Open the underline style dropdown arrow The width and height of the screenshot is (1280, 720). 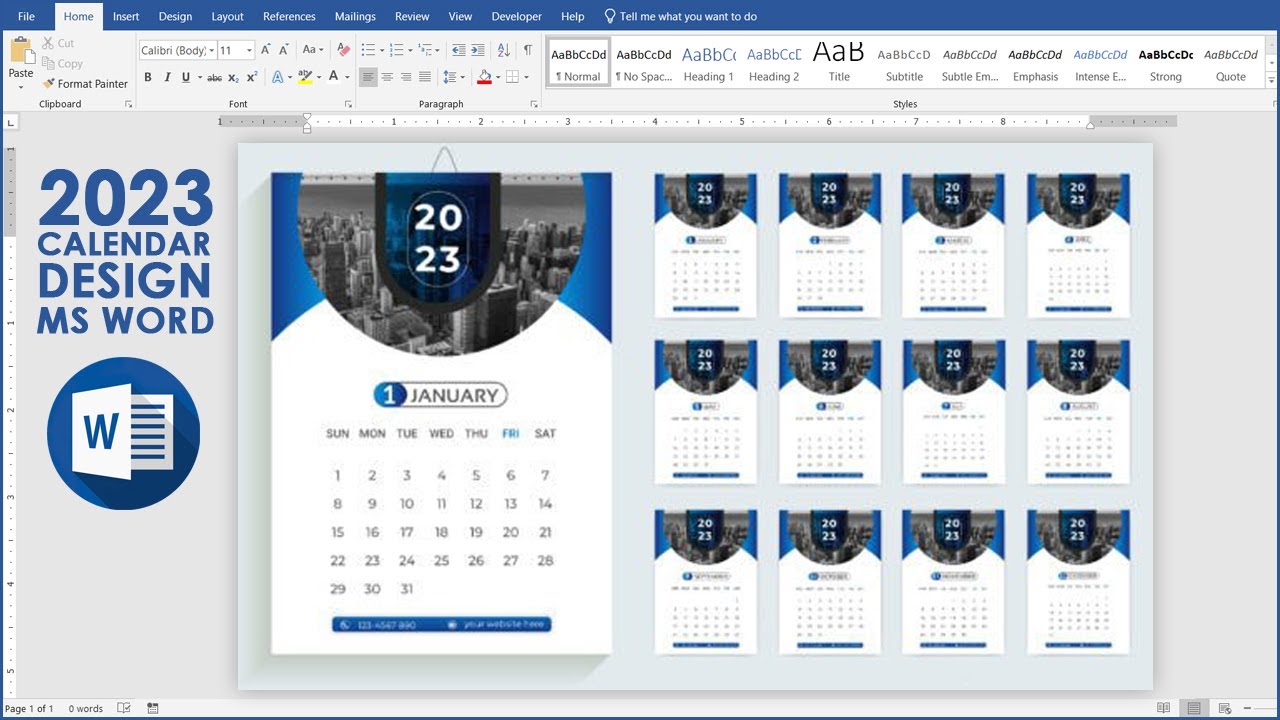[x=199, y=77]
